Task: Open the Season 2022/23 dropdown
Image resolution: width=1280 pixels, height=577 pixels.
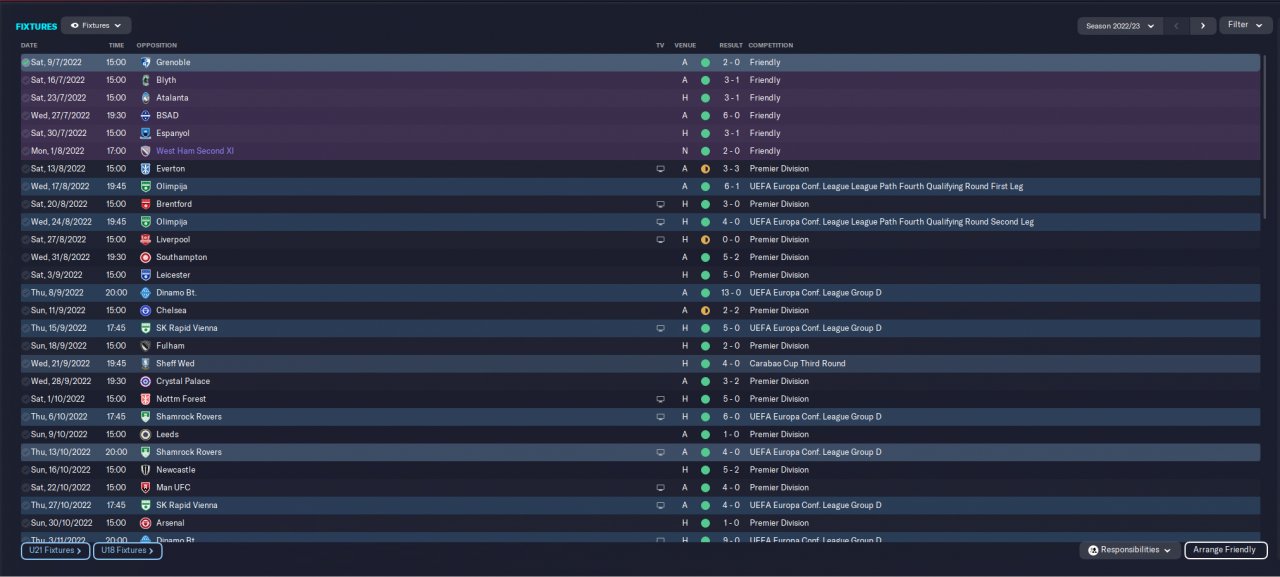Action: (1120, 26)
